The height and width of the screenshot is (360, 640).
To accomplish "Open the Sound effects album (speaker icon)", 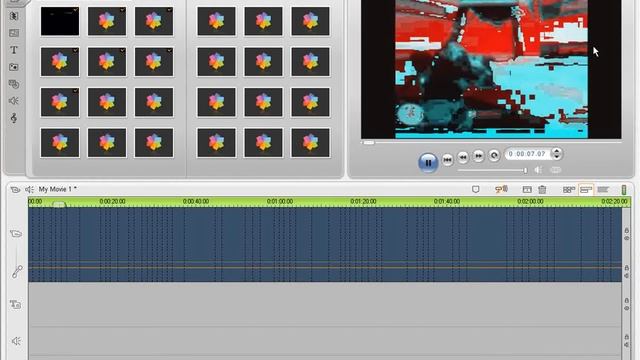I will [13, 101].
